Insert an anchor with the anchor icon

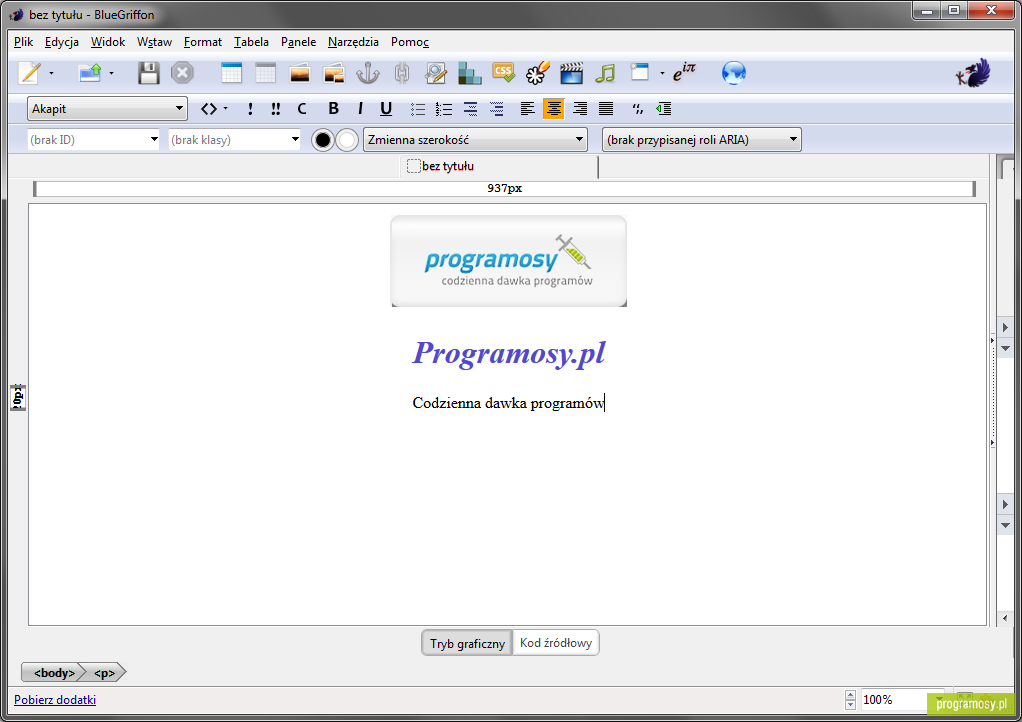pos(368,73)
